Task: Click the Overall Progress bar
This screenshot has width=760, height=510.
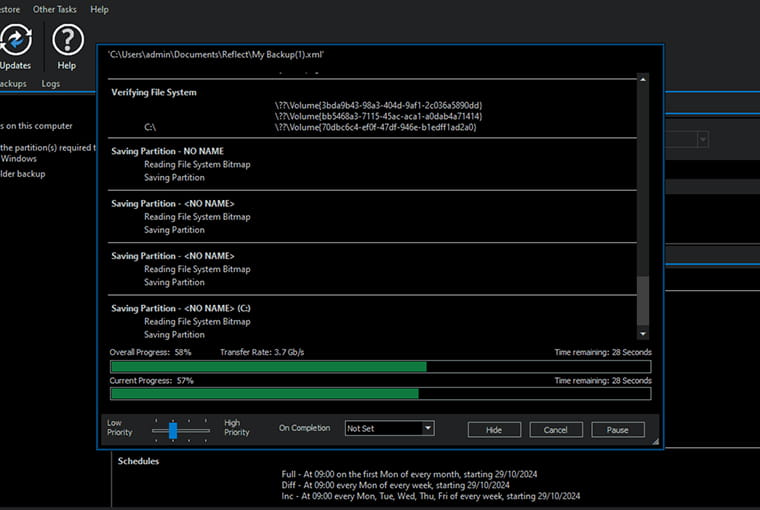Action: tap(380, 367)
